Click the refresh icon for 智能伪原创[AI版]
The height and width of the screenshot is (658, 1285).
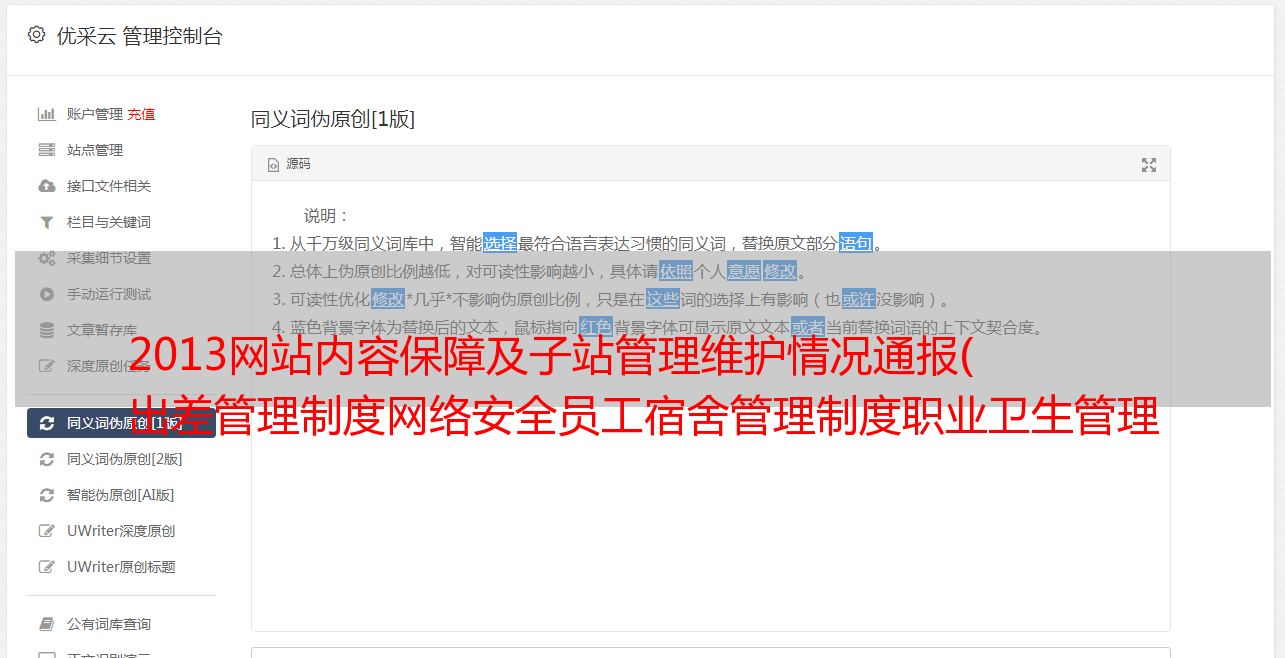coord(46,495)
